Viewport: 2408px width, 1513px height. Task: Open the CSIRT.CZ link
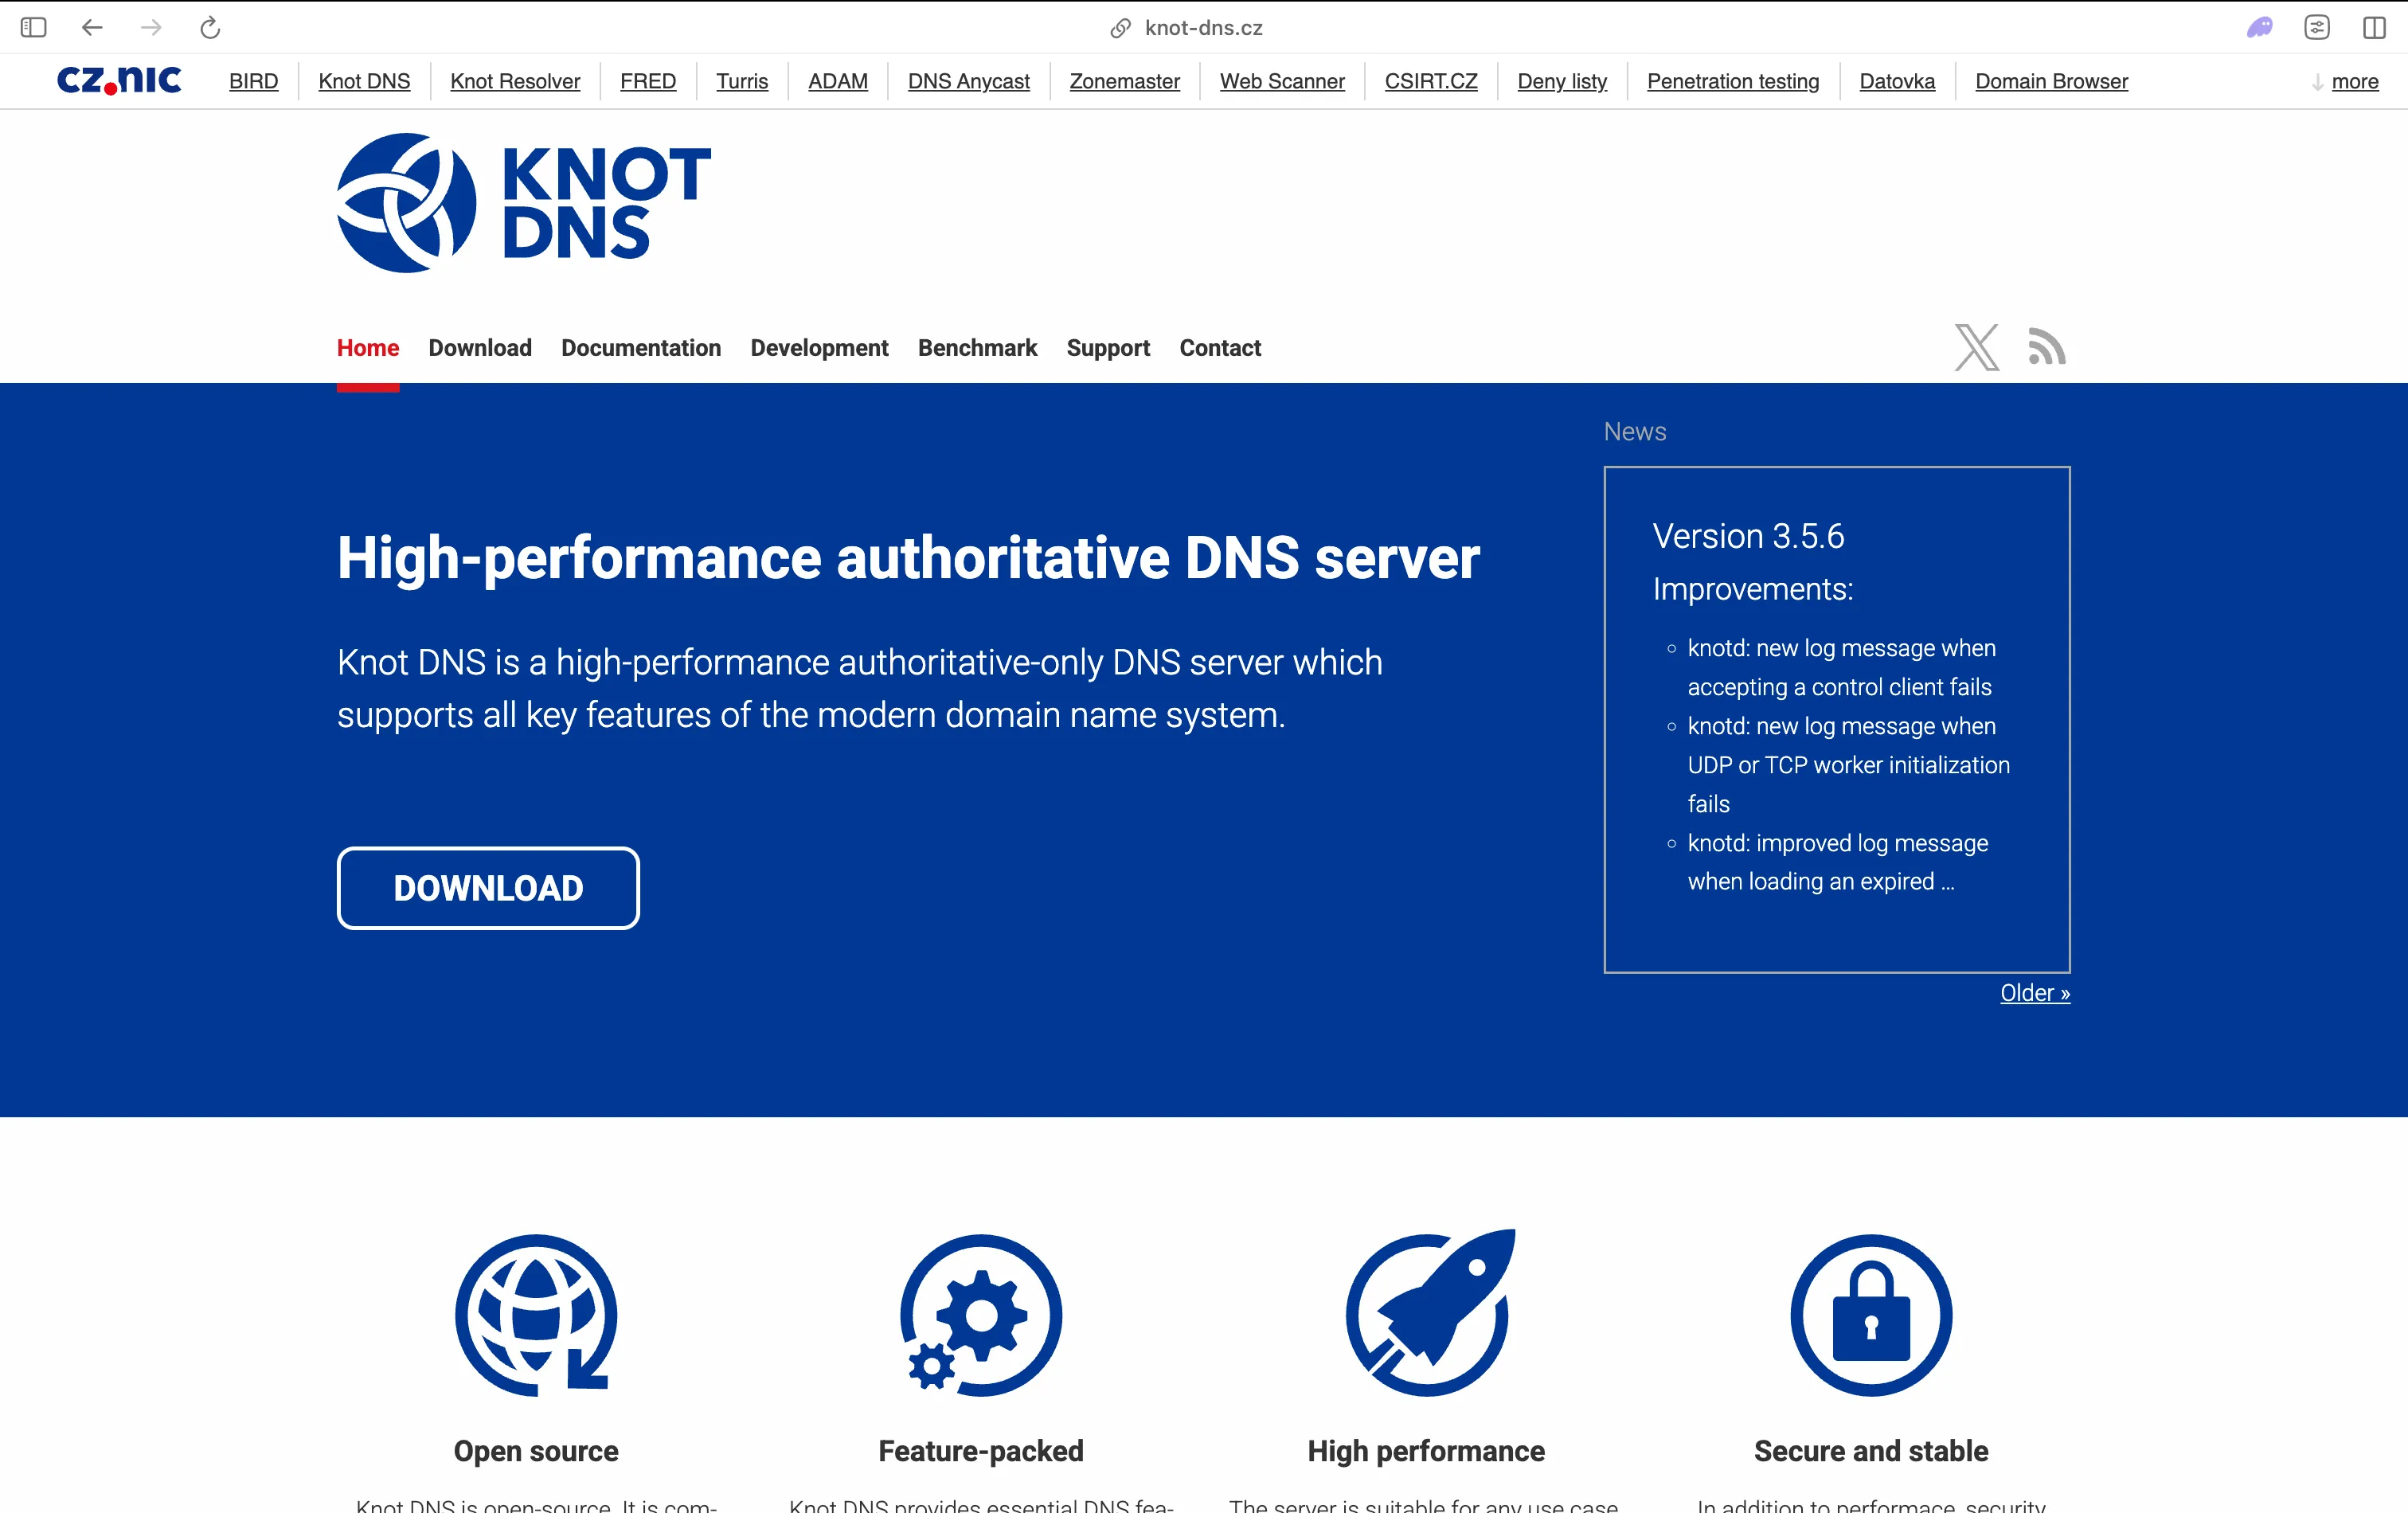pos(1431,81)
